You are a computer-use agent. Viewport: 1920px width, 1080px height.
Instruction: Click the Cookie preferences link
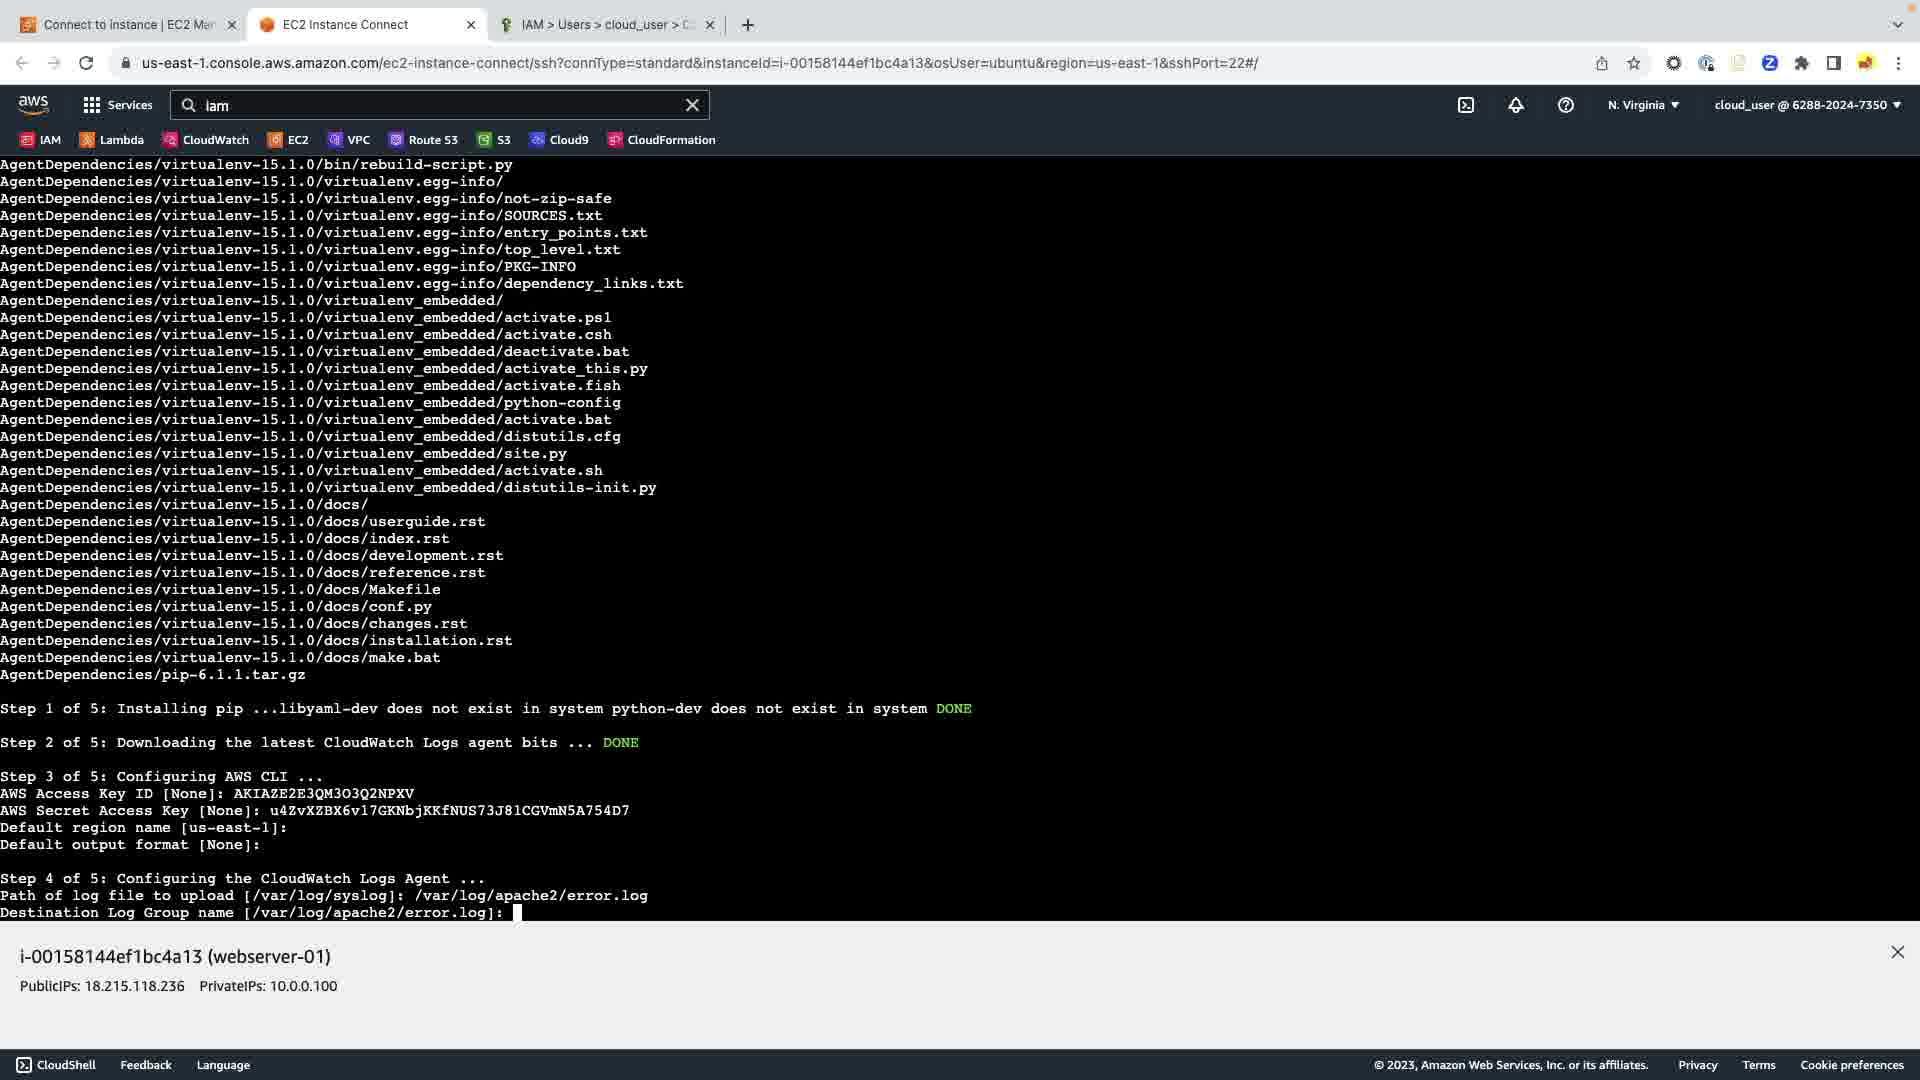point(1851,1065)
